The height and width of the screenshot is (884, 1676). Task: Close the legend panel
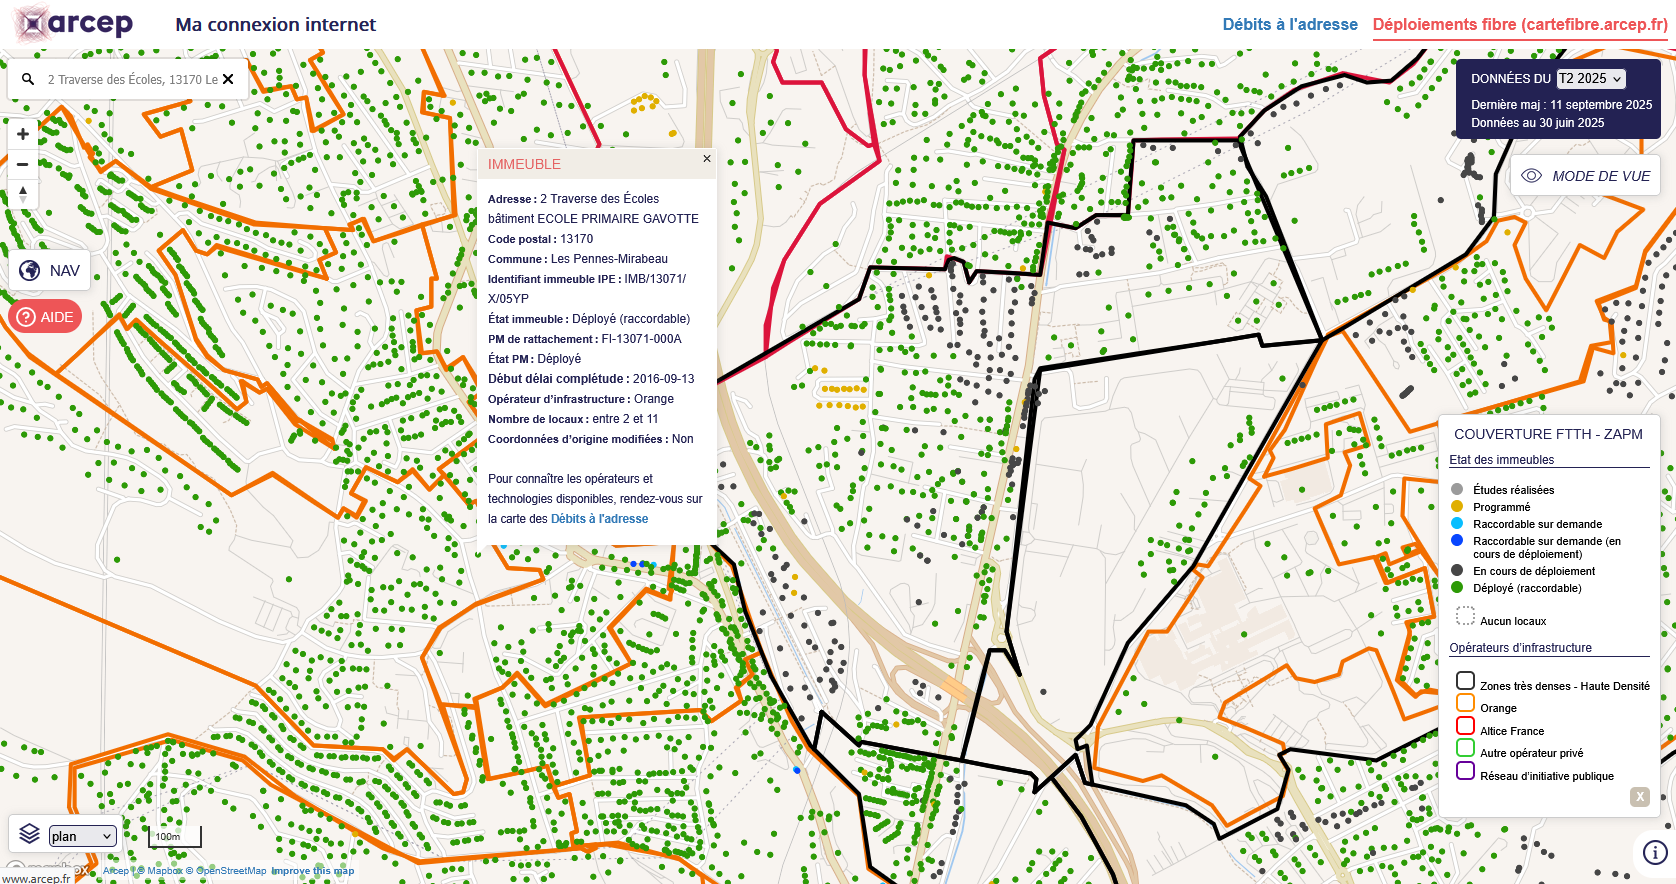click(x=1639, y=797)
